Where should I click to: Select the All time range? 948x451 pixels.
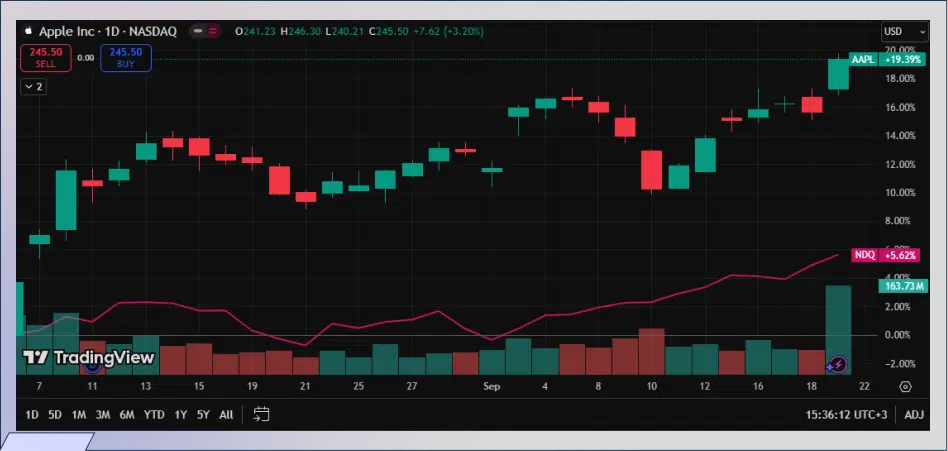[226, 415]
